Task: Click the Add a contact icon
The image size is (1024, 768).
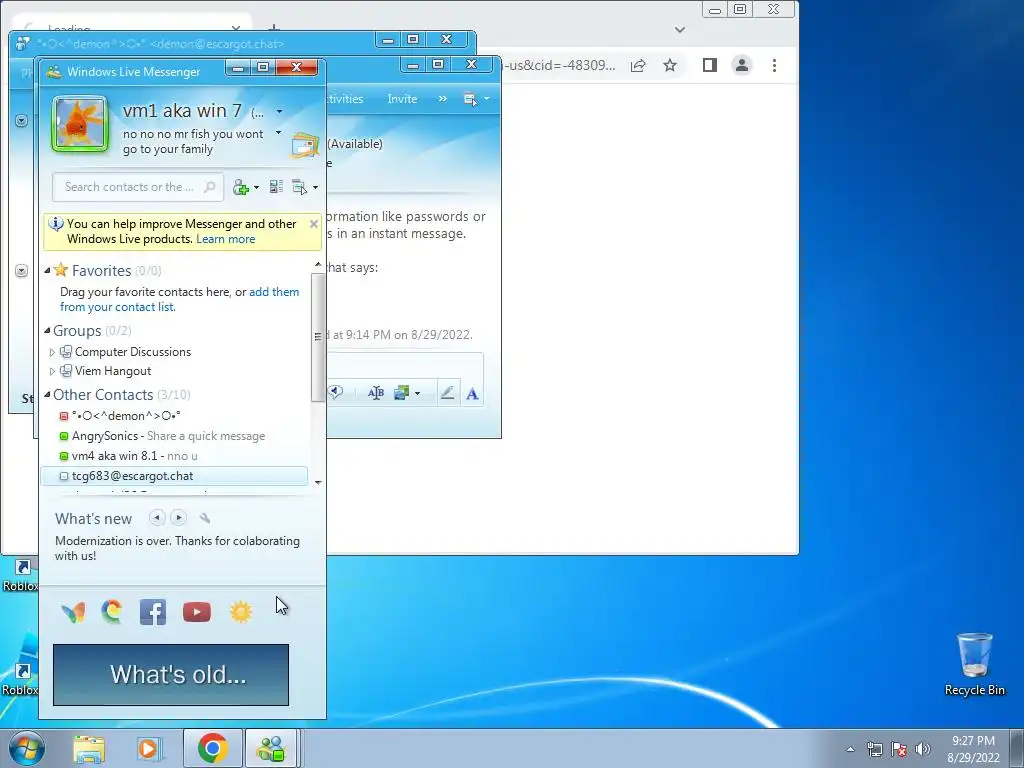Action: (x=240, y=187)
